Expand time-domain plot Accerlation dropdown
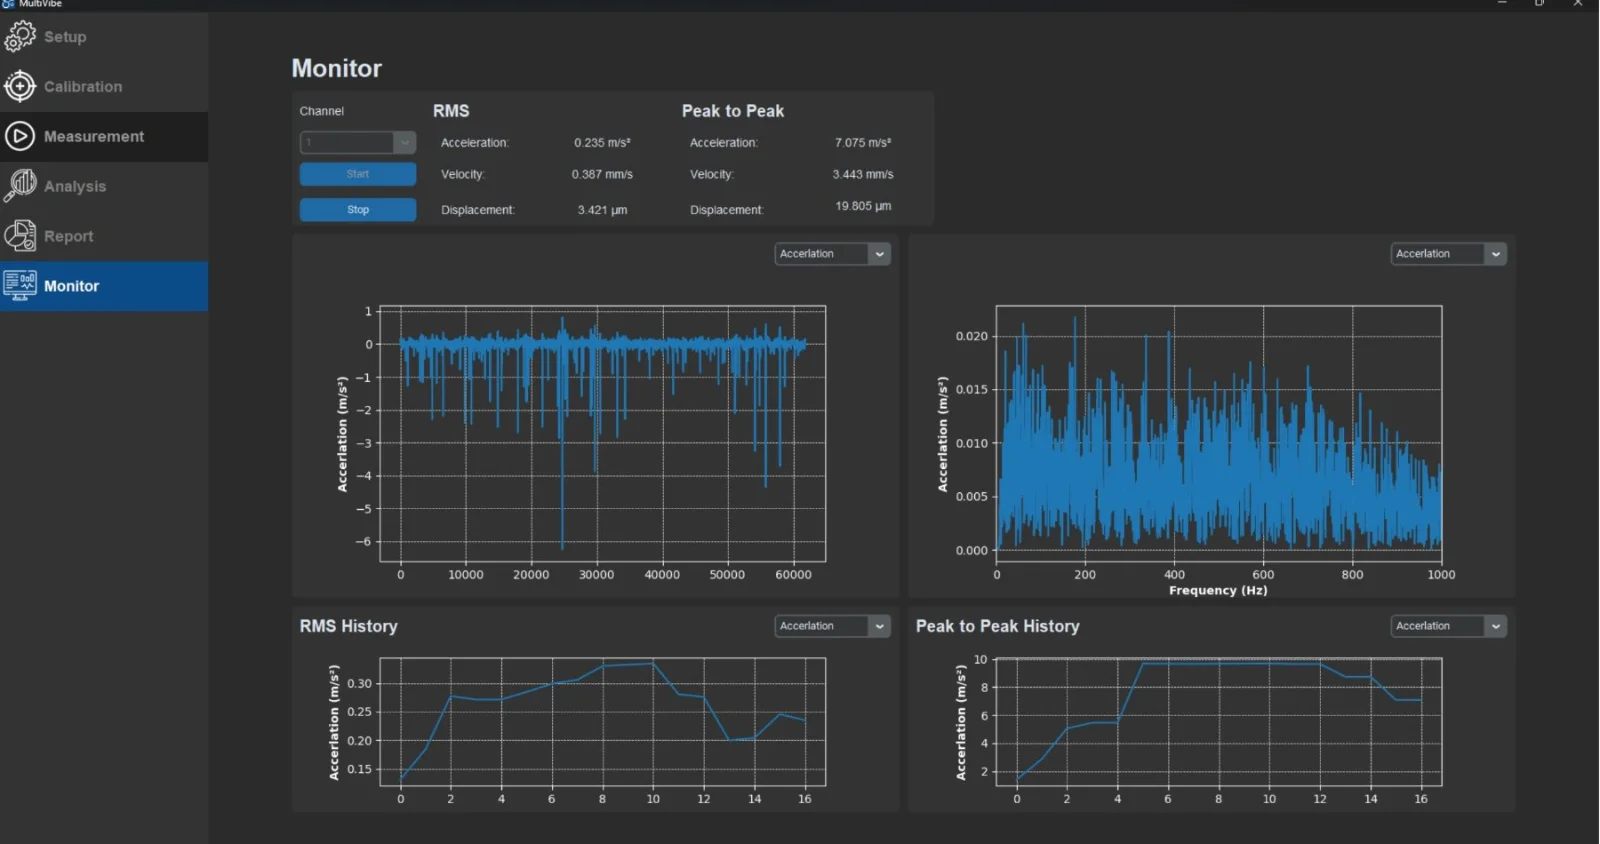 point(832,254)
